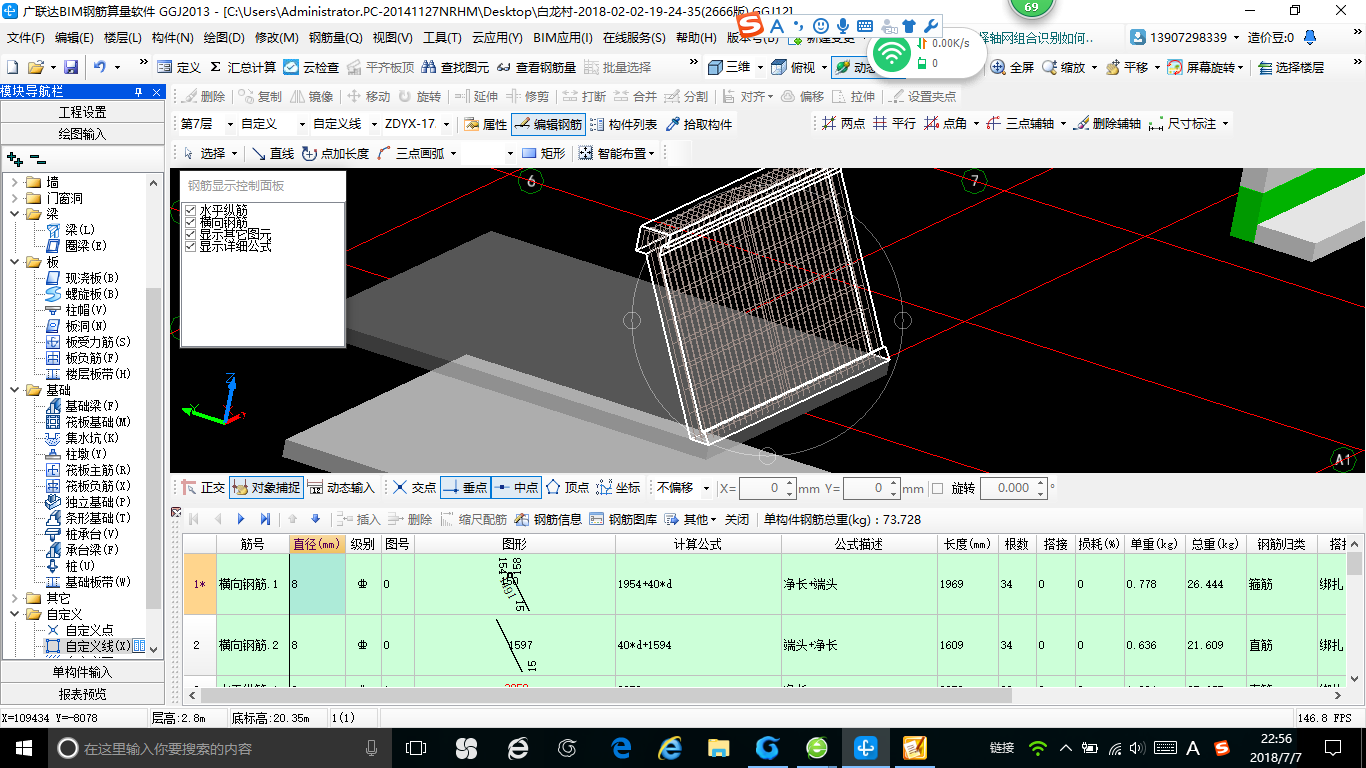
Task: Click 拾取构件 pick component tool
Action: 698,124
